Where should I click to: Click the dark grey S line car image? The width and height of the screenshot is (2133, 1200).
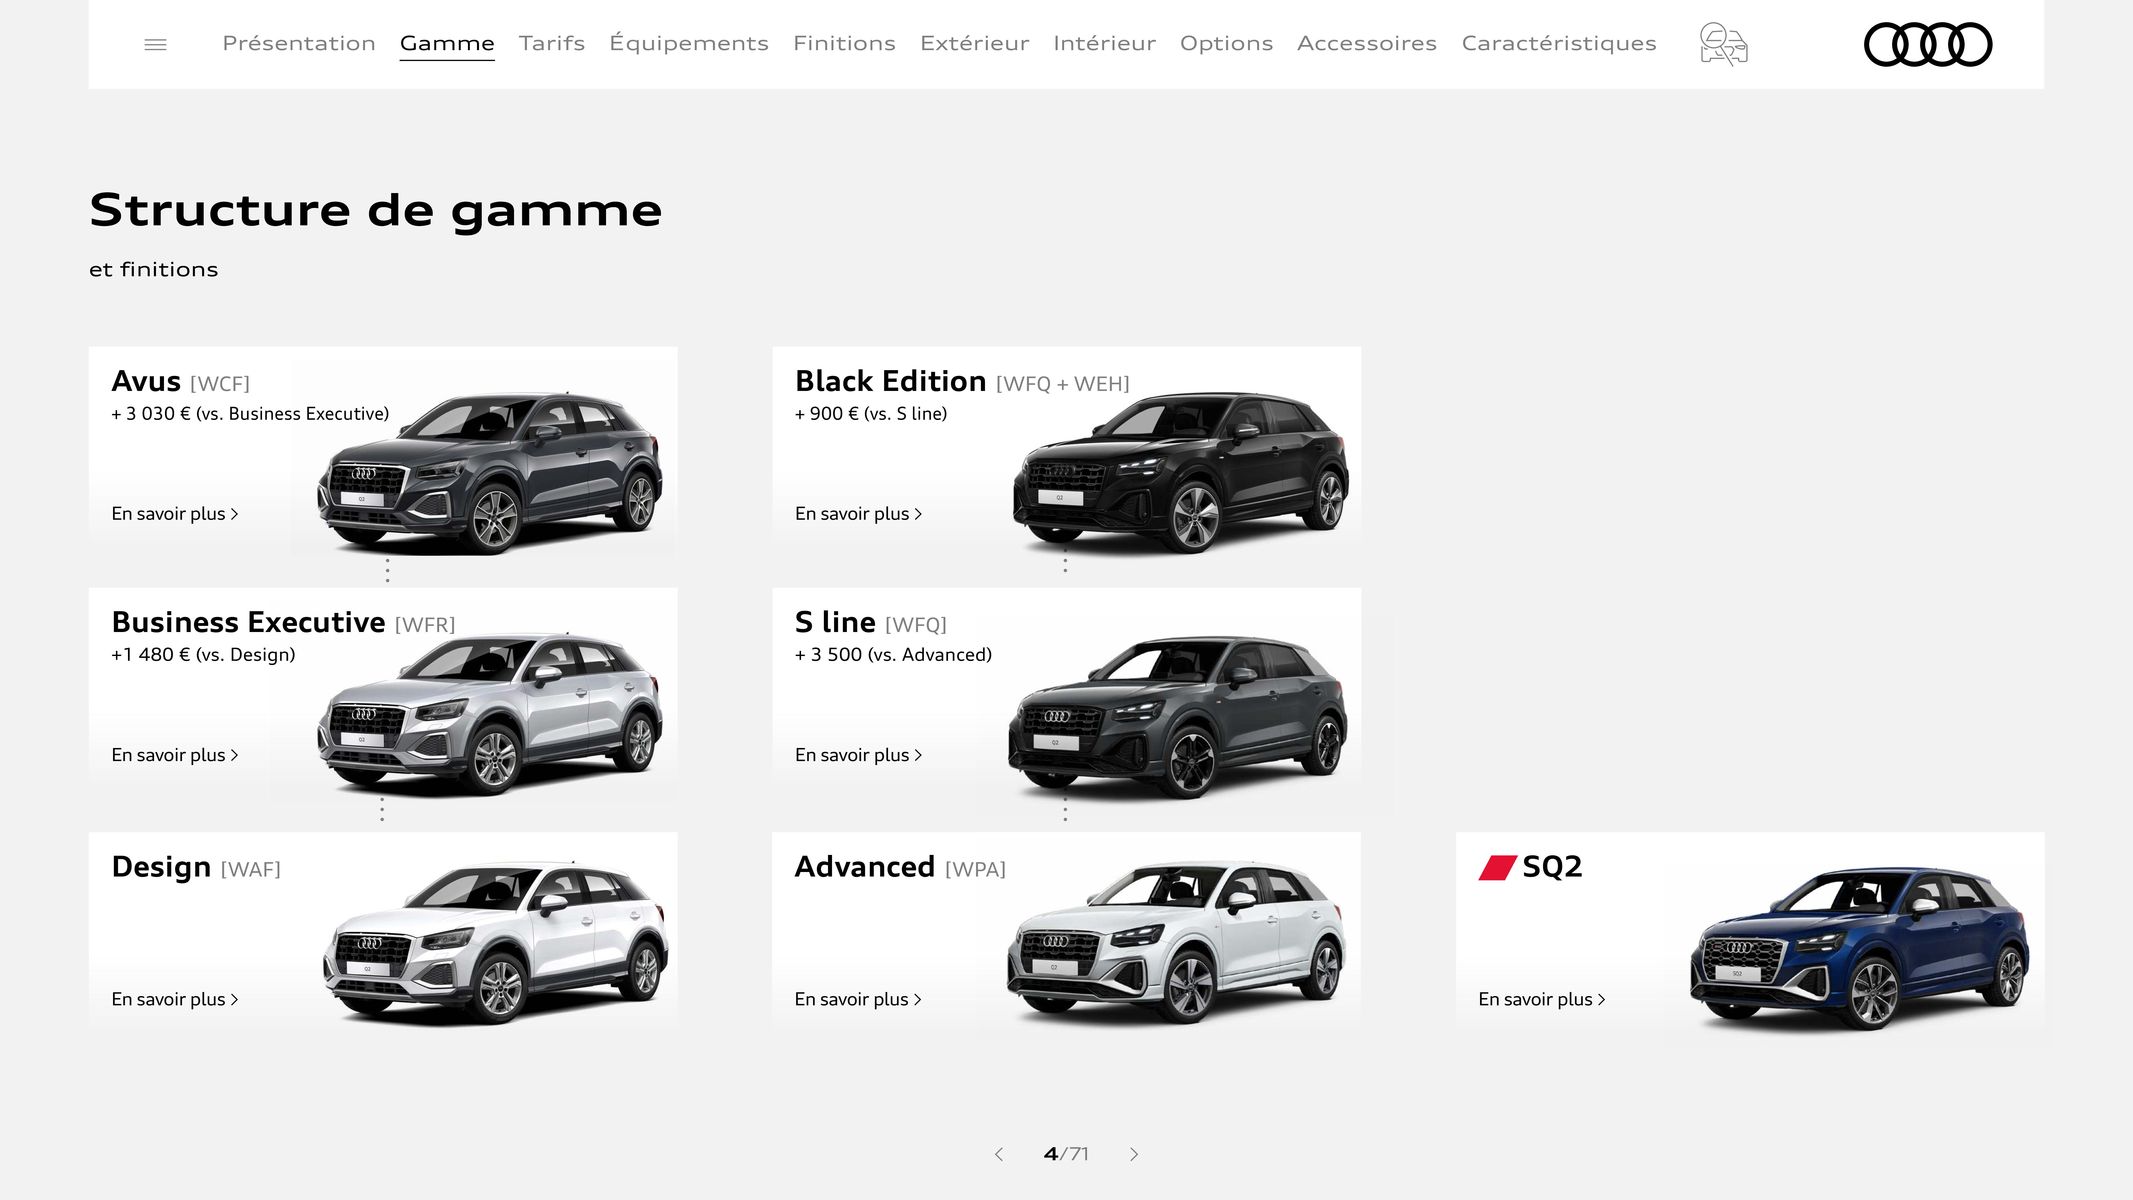[x=1178, y=716]
